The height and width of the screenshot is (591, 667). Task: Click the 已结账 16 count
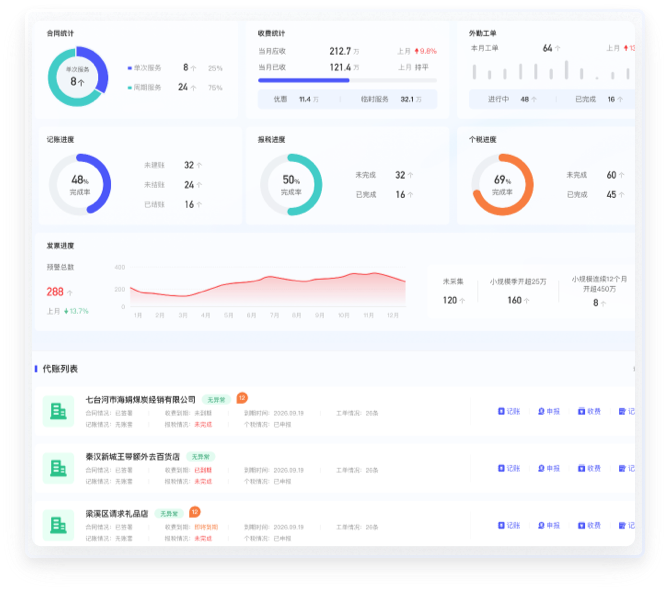(x=193, y=205)
